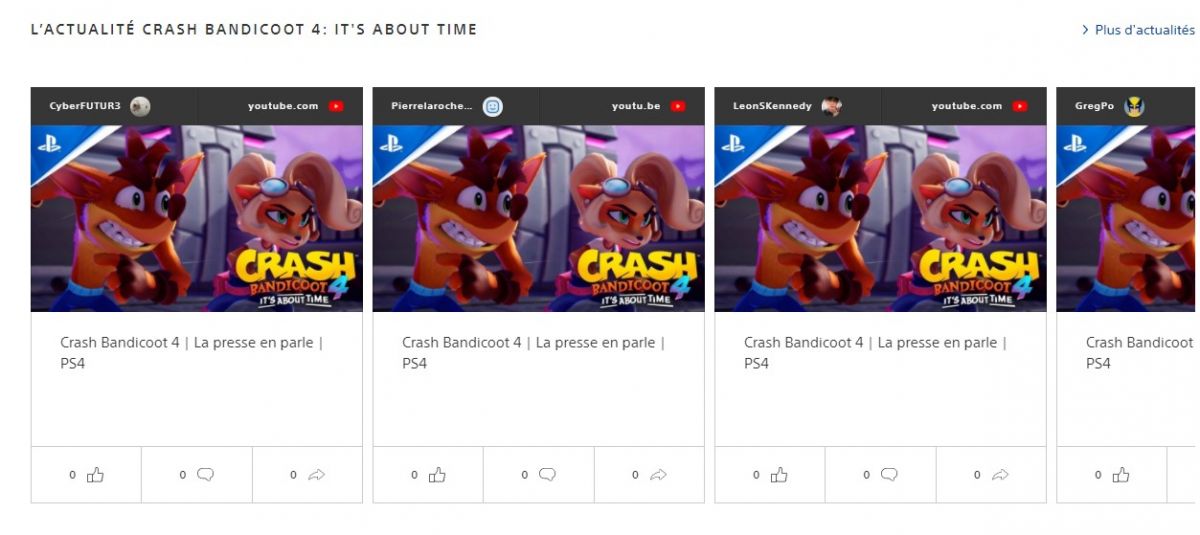The image size is (1200, 535).
Task: Share LeonSKennedy's post with arrow icon
Action: click(x=1000, y=475)
